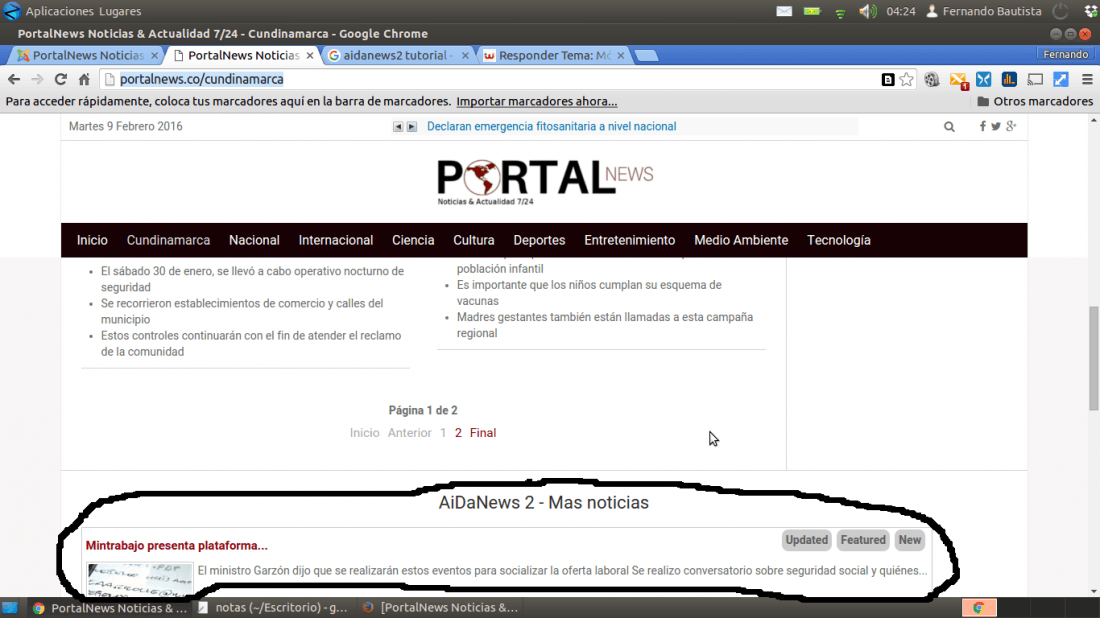Open the browser home page

[x=84, y=79]
